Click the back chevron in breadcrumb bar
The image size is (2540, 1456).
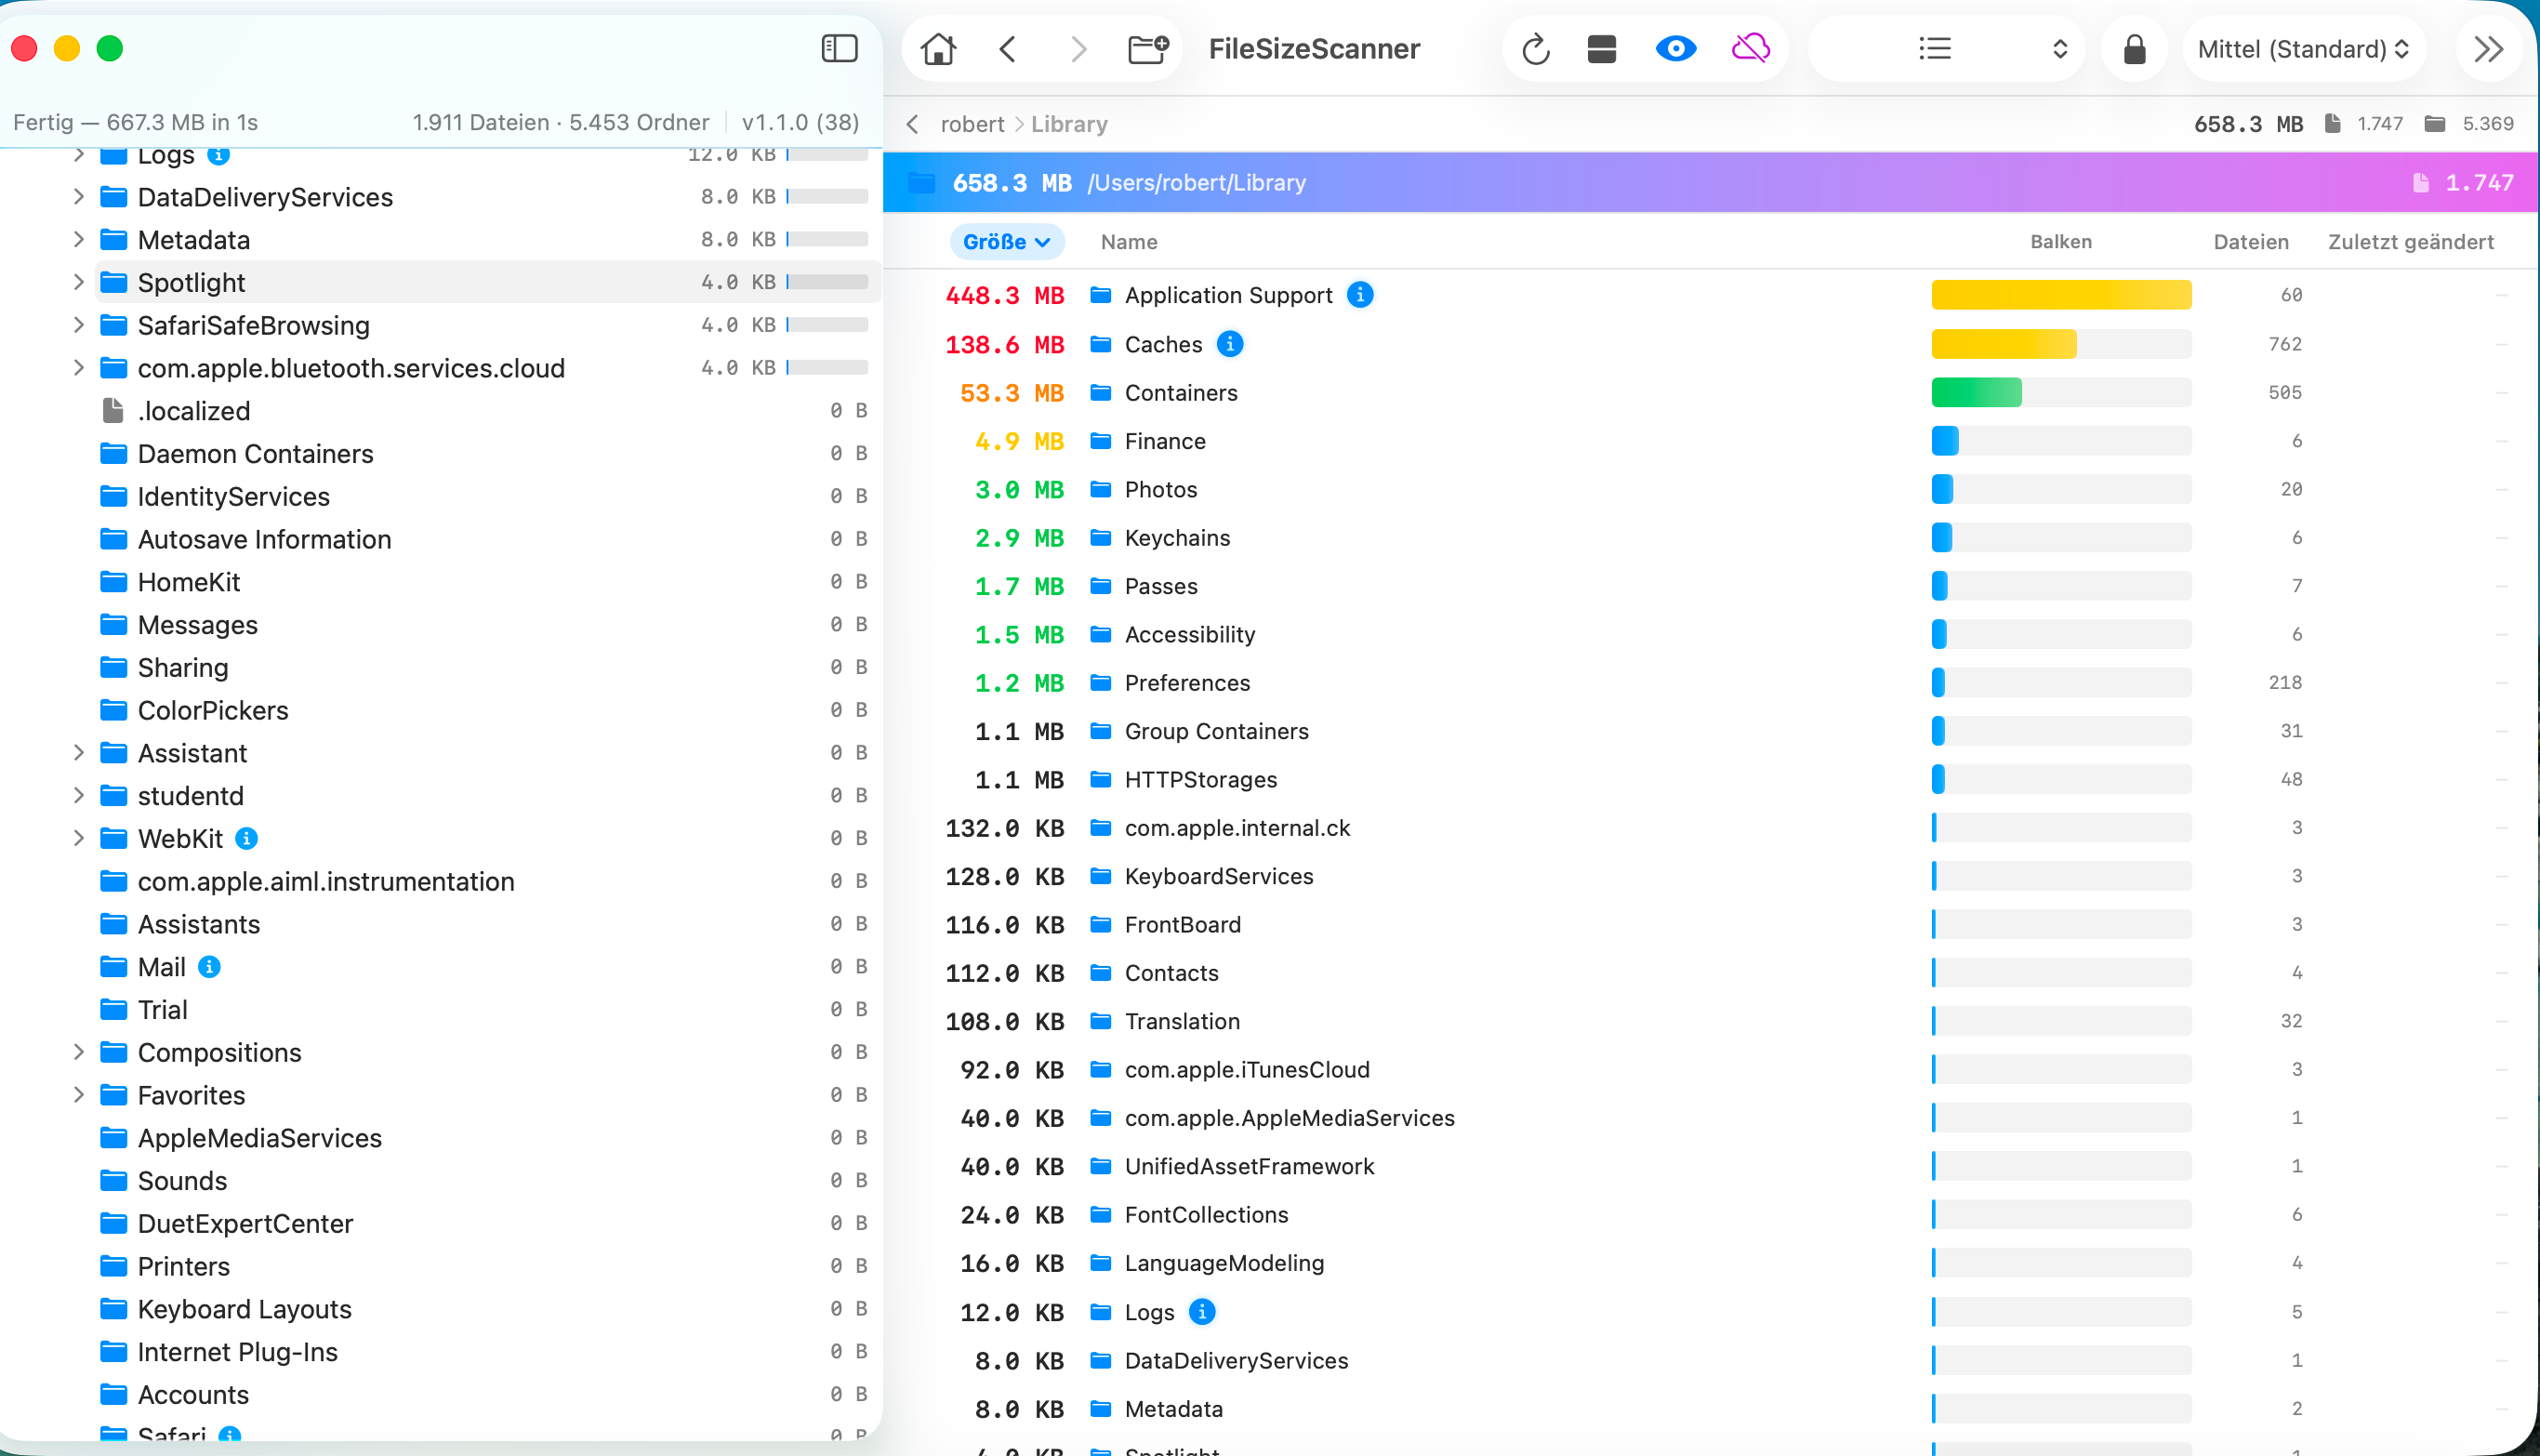point(912,124)
